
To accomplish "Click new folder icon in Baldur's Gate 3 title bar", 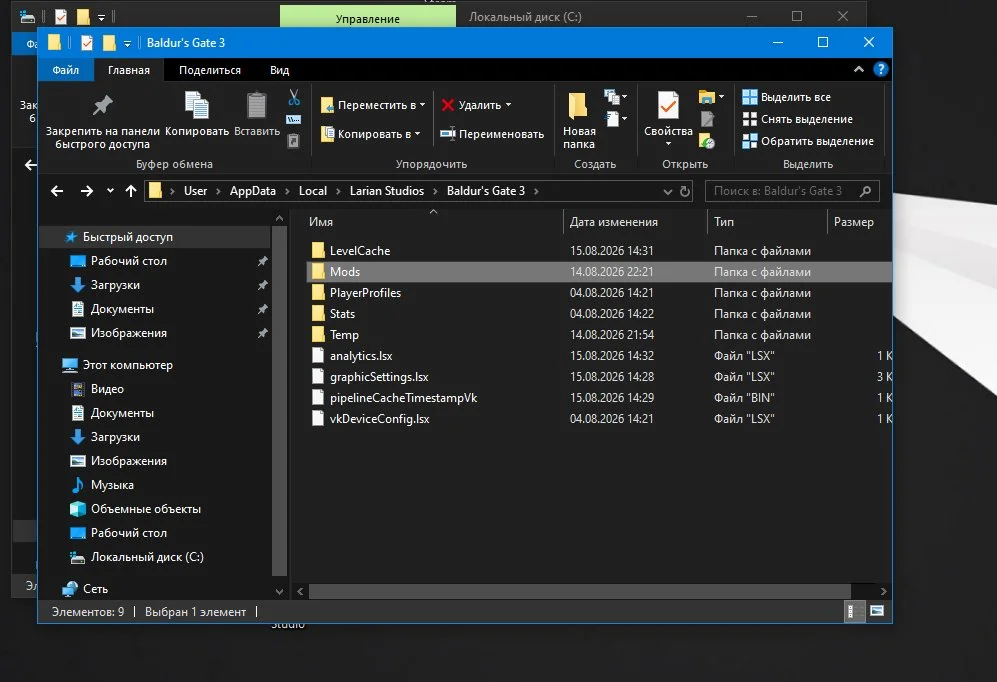I will 109,43.
